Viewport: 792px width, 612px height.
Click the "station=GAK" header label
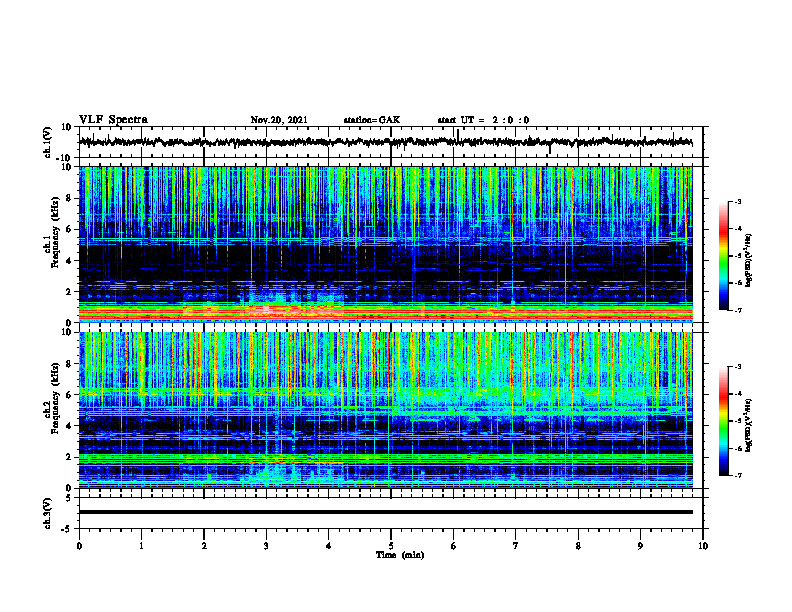372,120
